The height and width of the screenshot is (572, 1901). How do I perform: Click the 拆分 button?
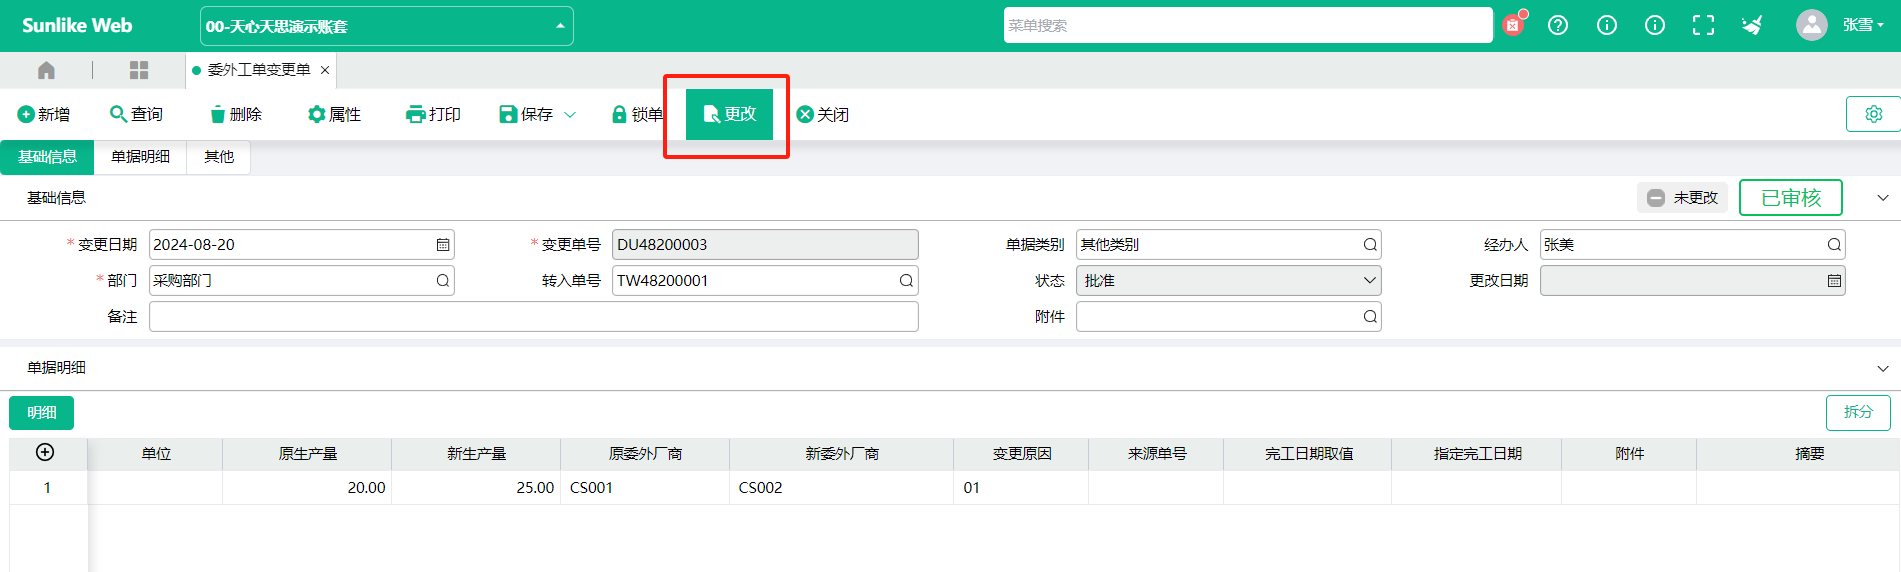1857,412
